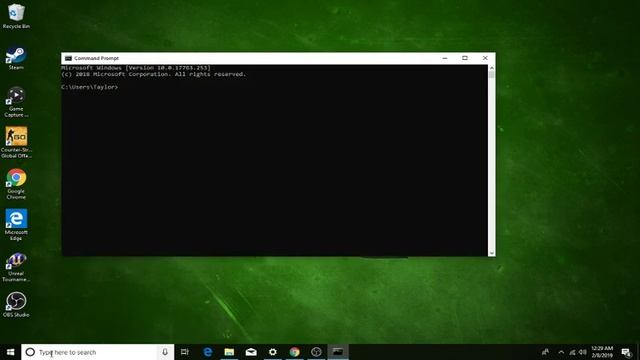Click the Command Prompt taskbar button
The image size is (640, 360).
338,352
